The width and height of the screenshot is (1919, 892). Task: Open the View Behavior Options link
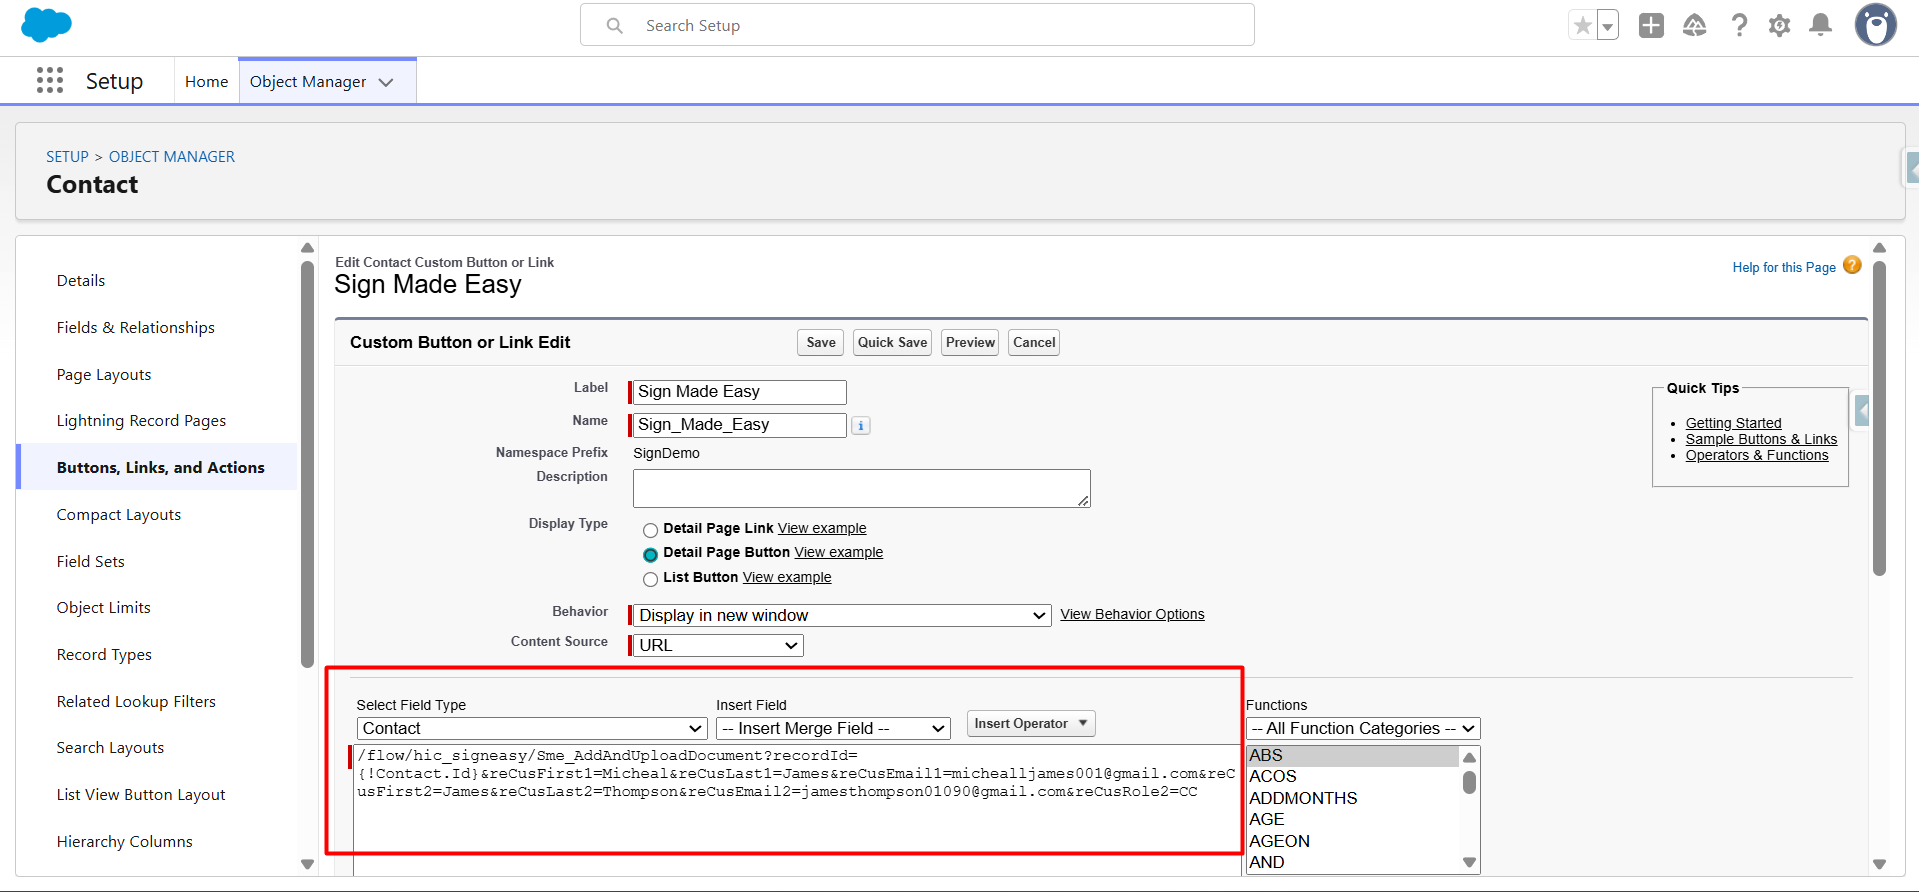(1132, 615)
